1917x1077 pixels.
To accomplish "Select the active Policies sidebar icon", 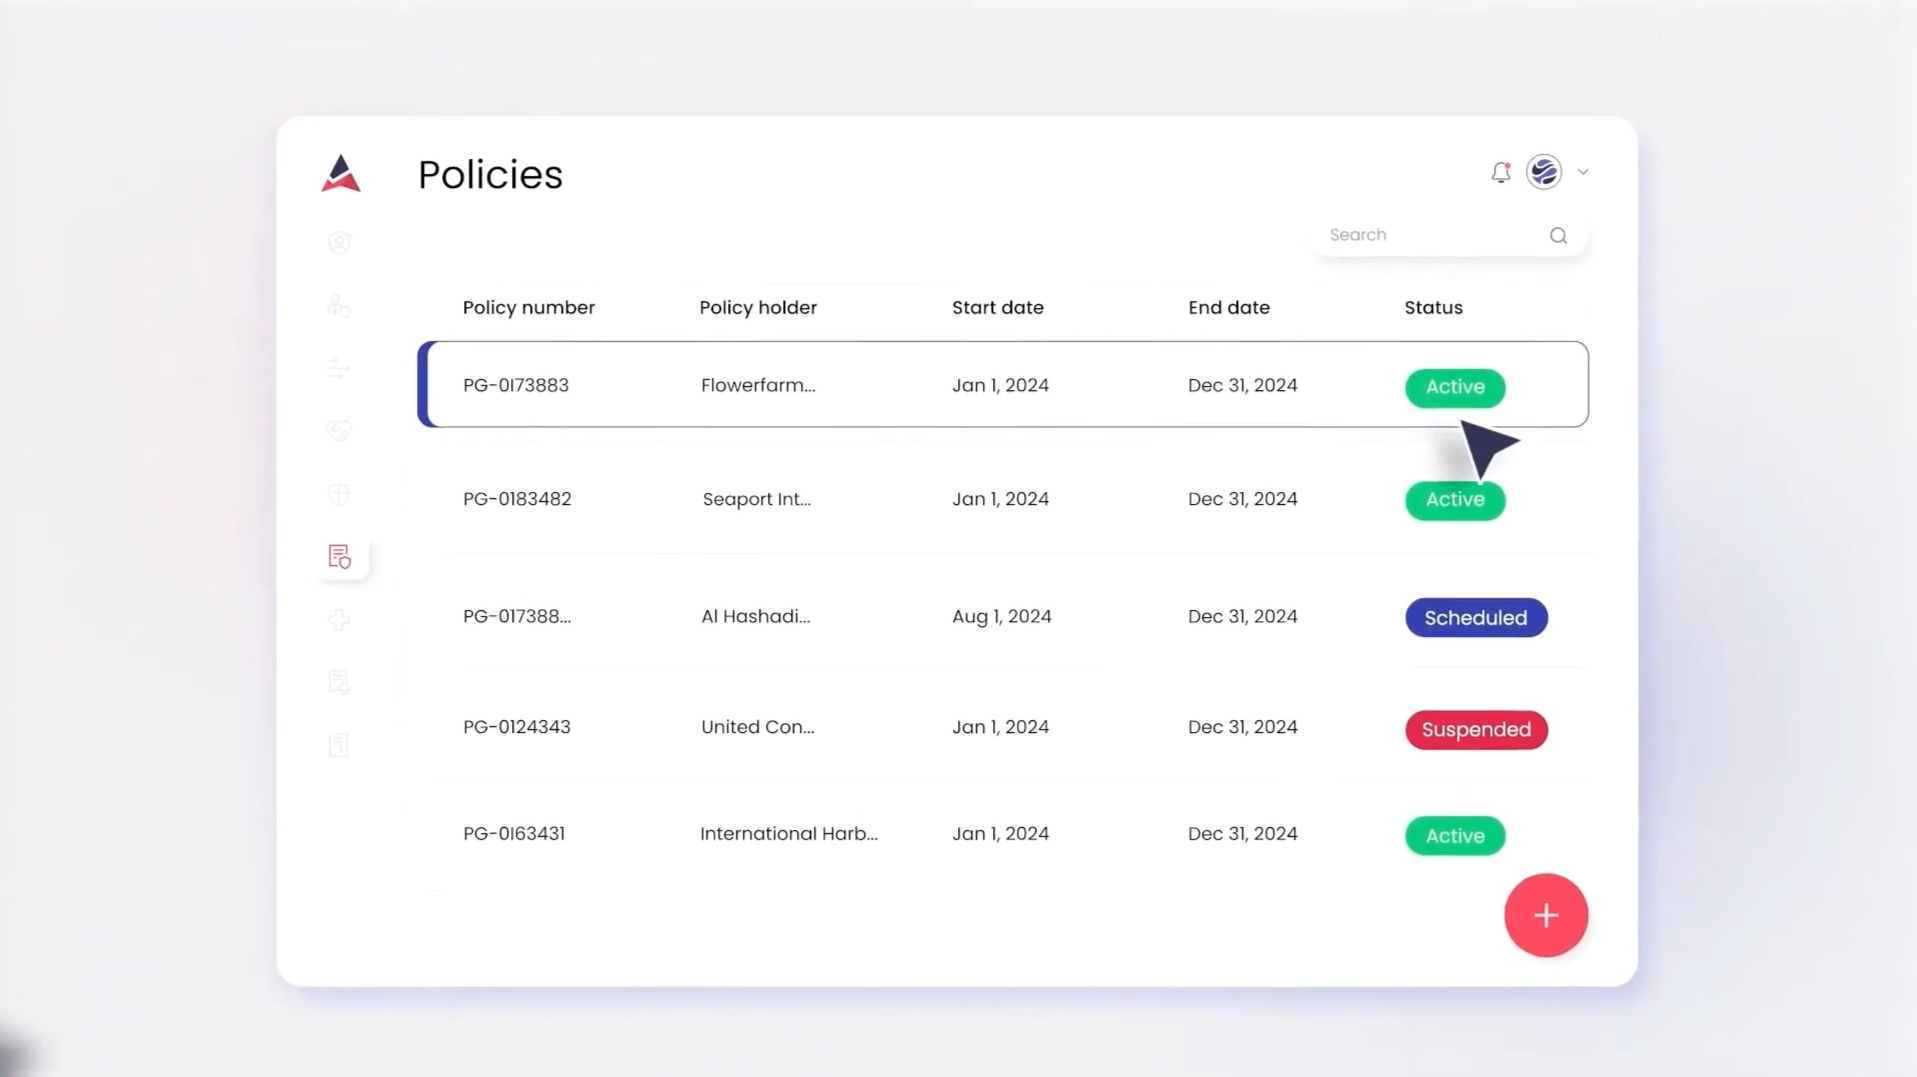I will click(340, 557).
